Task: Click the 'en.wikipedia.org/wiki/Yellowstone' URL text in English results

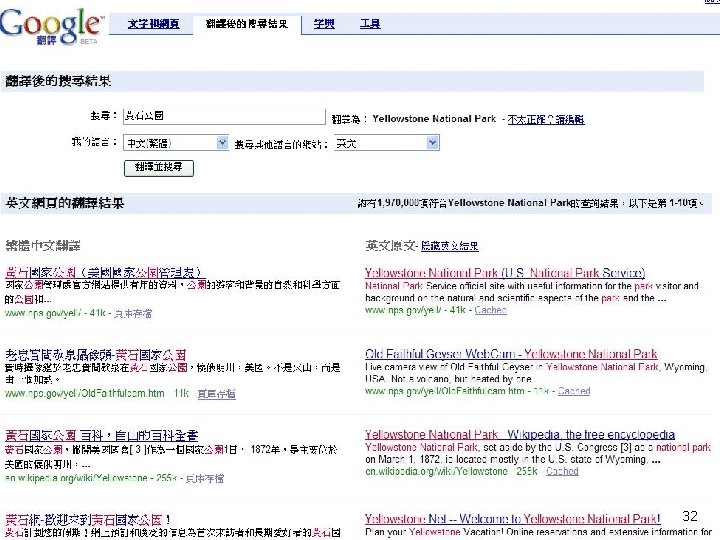Action: 436,471
